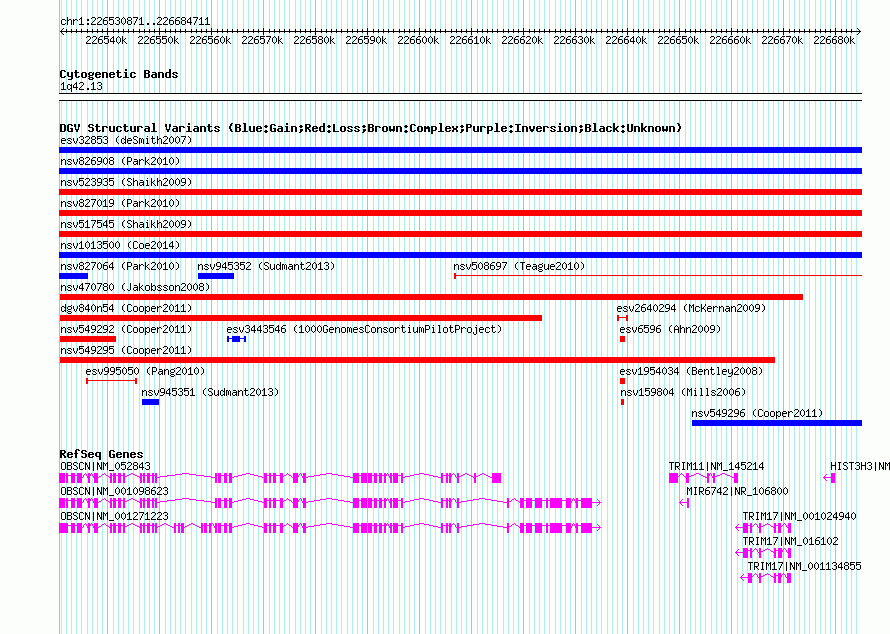890x634 pixels.
Task: Select the nsv945352 (Sudmant2013) blue bar
Action: coord(216,276)
